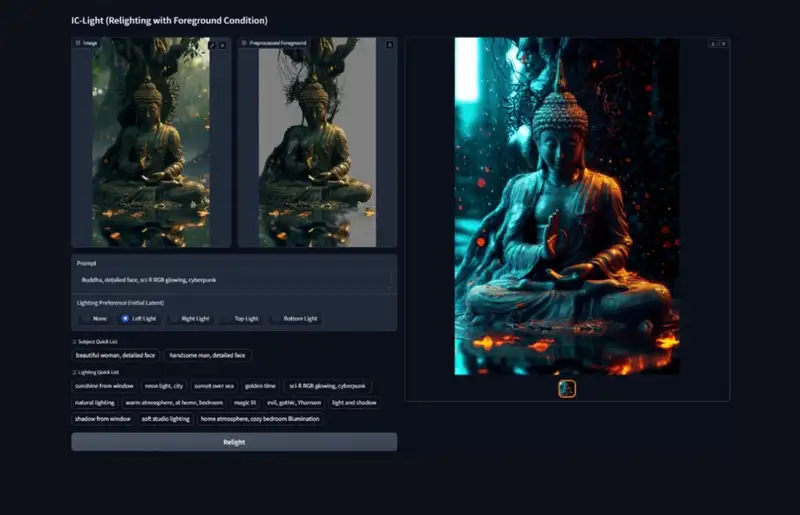This screenshot has width=800, height=515.
Task: Click the Preprocessed Foreground label
Action: click(274, 43)
